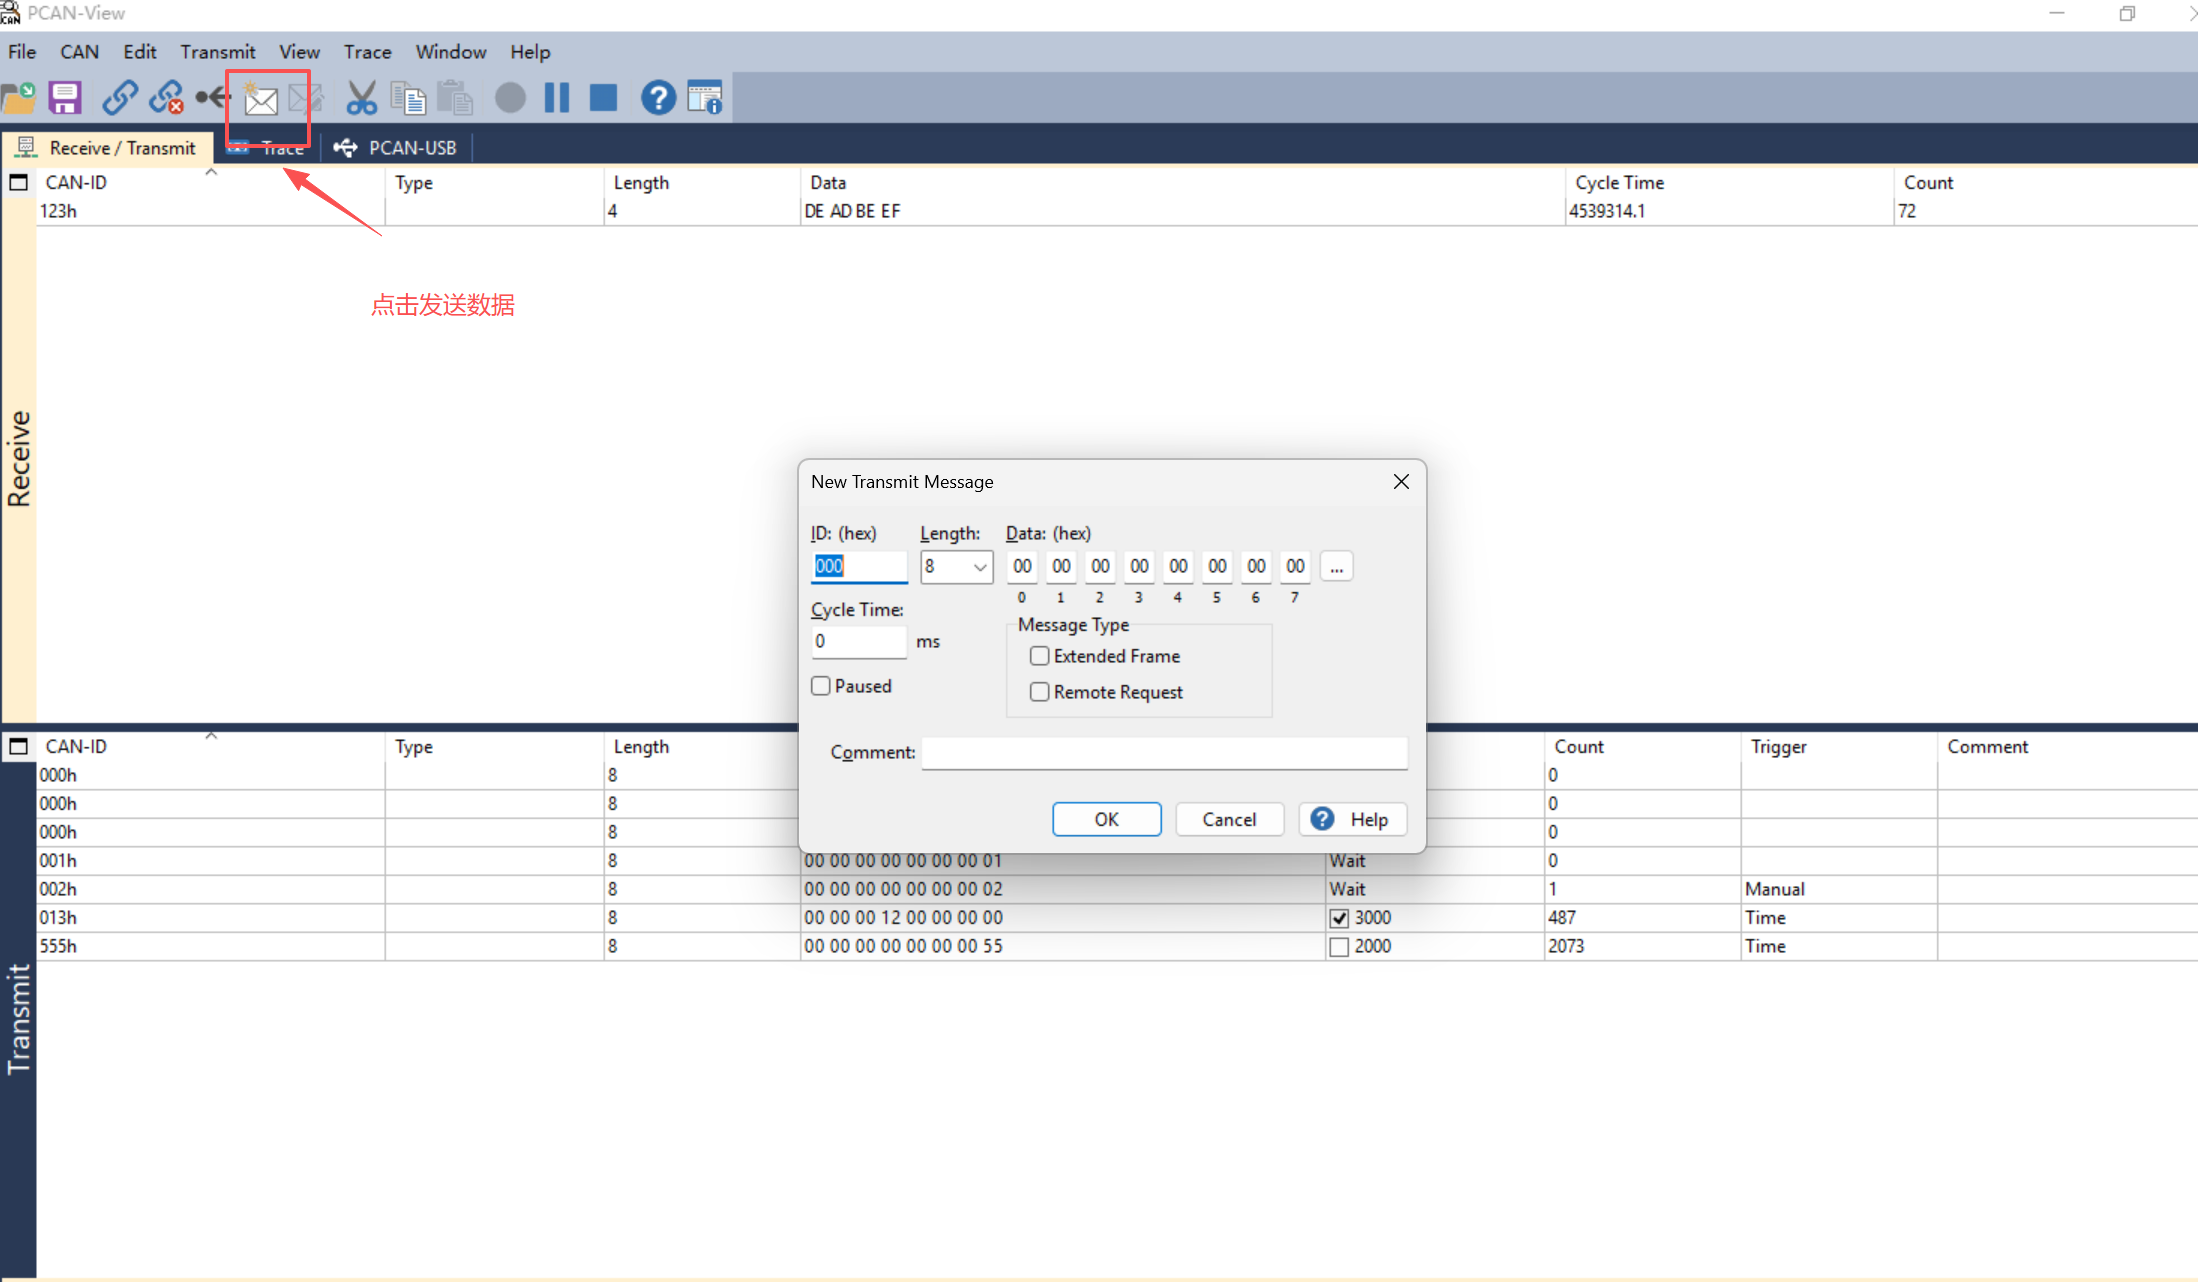Switch to the PCAN-USB tab
This screenshot has height=1282, width=2198.
click(395, 148)
